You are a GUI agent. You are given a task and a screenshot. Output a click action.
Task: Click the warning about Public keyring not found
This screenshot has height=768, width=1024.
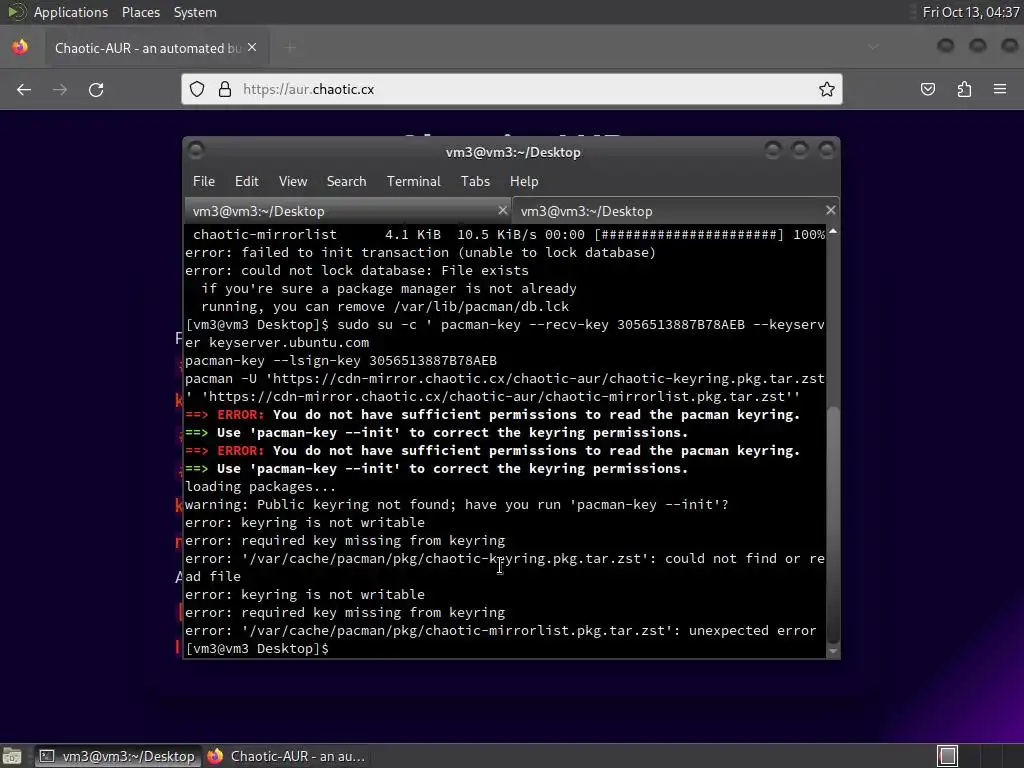click(456, 505)
